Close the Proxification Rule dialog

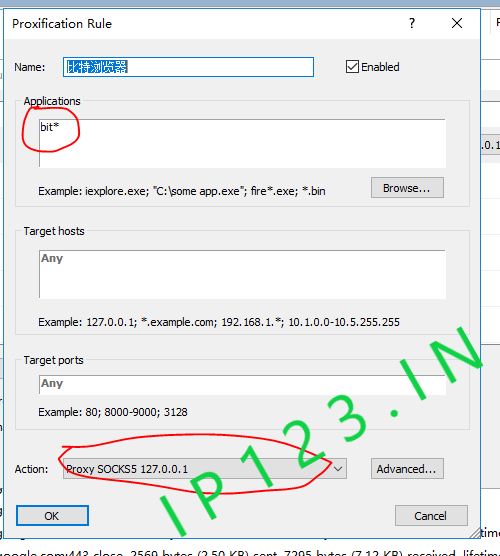457,23
